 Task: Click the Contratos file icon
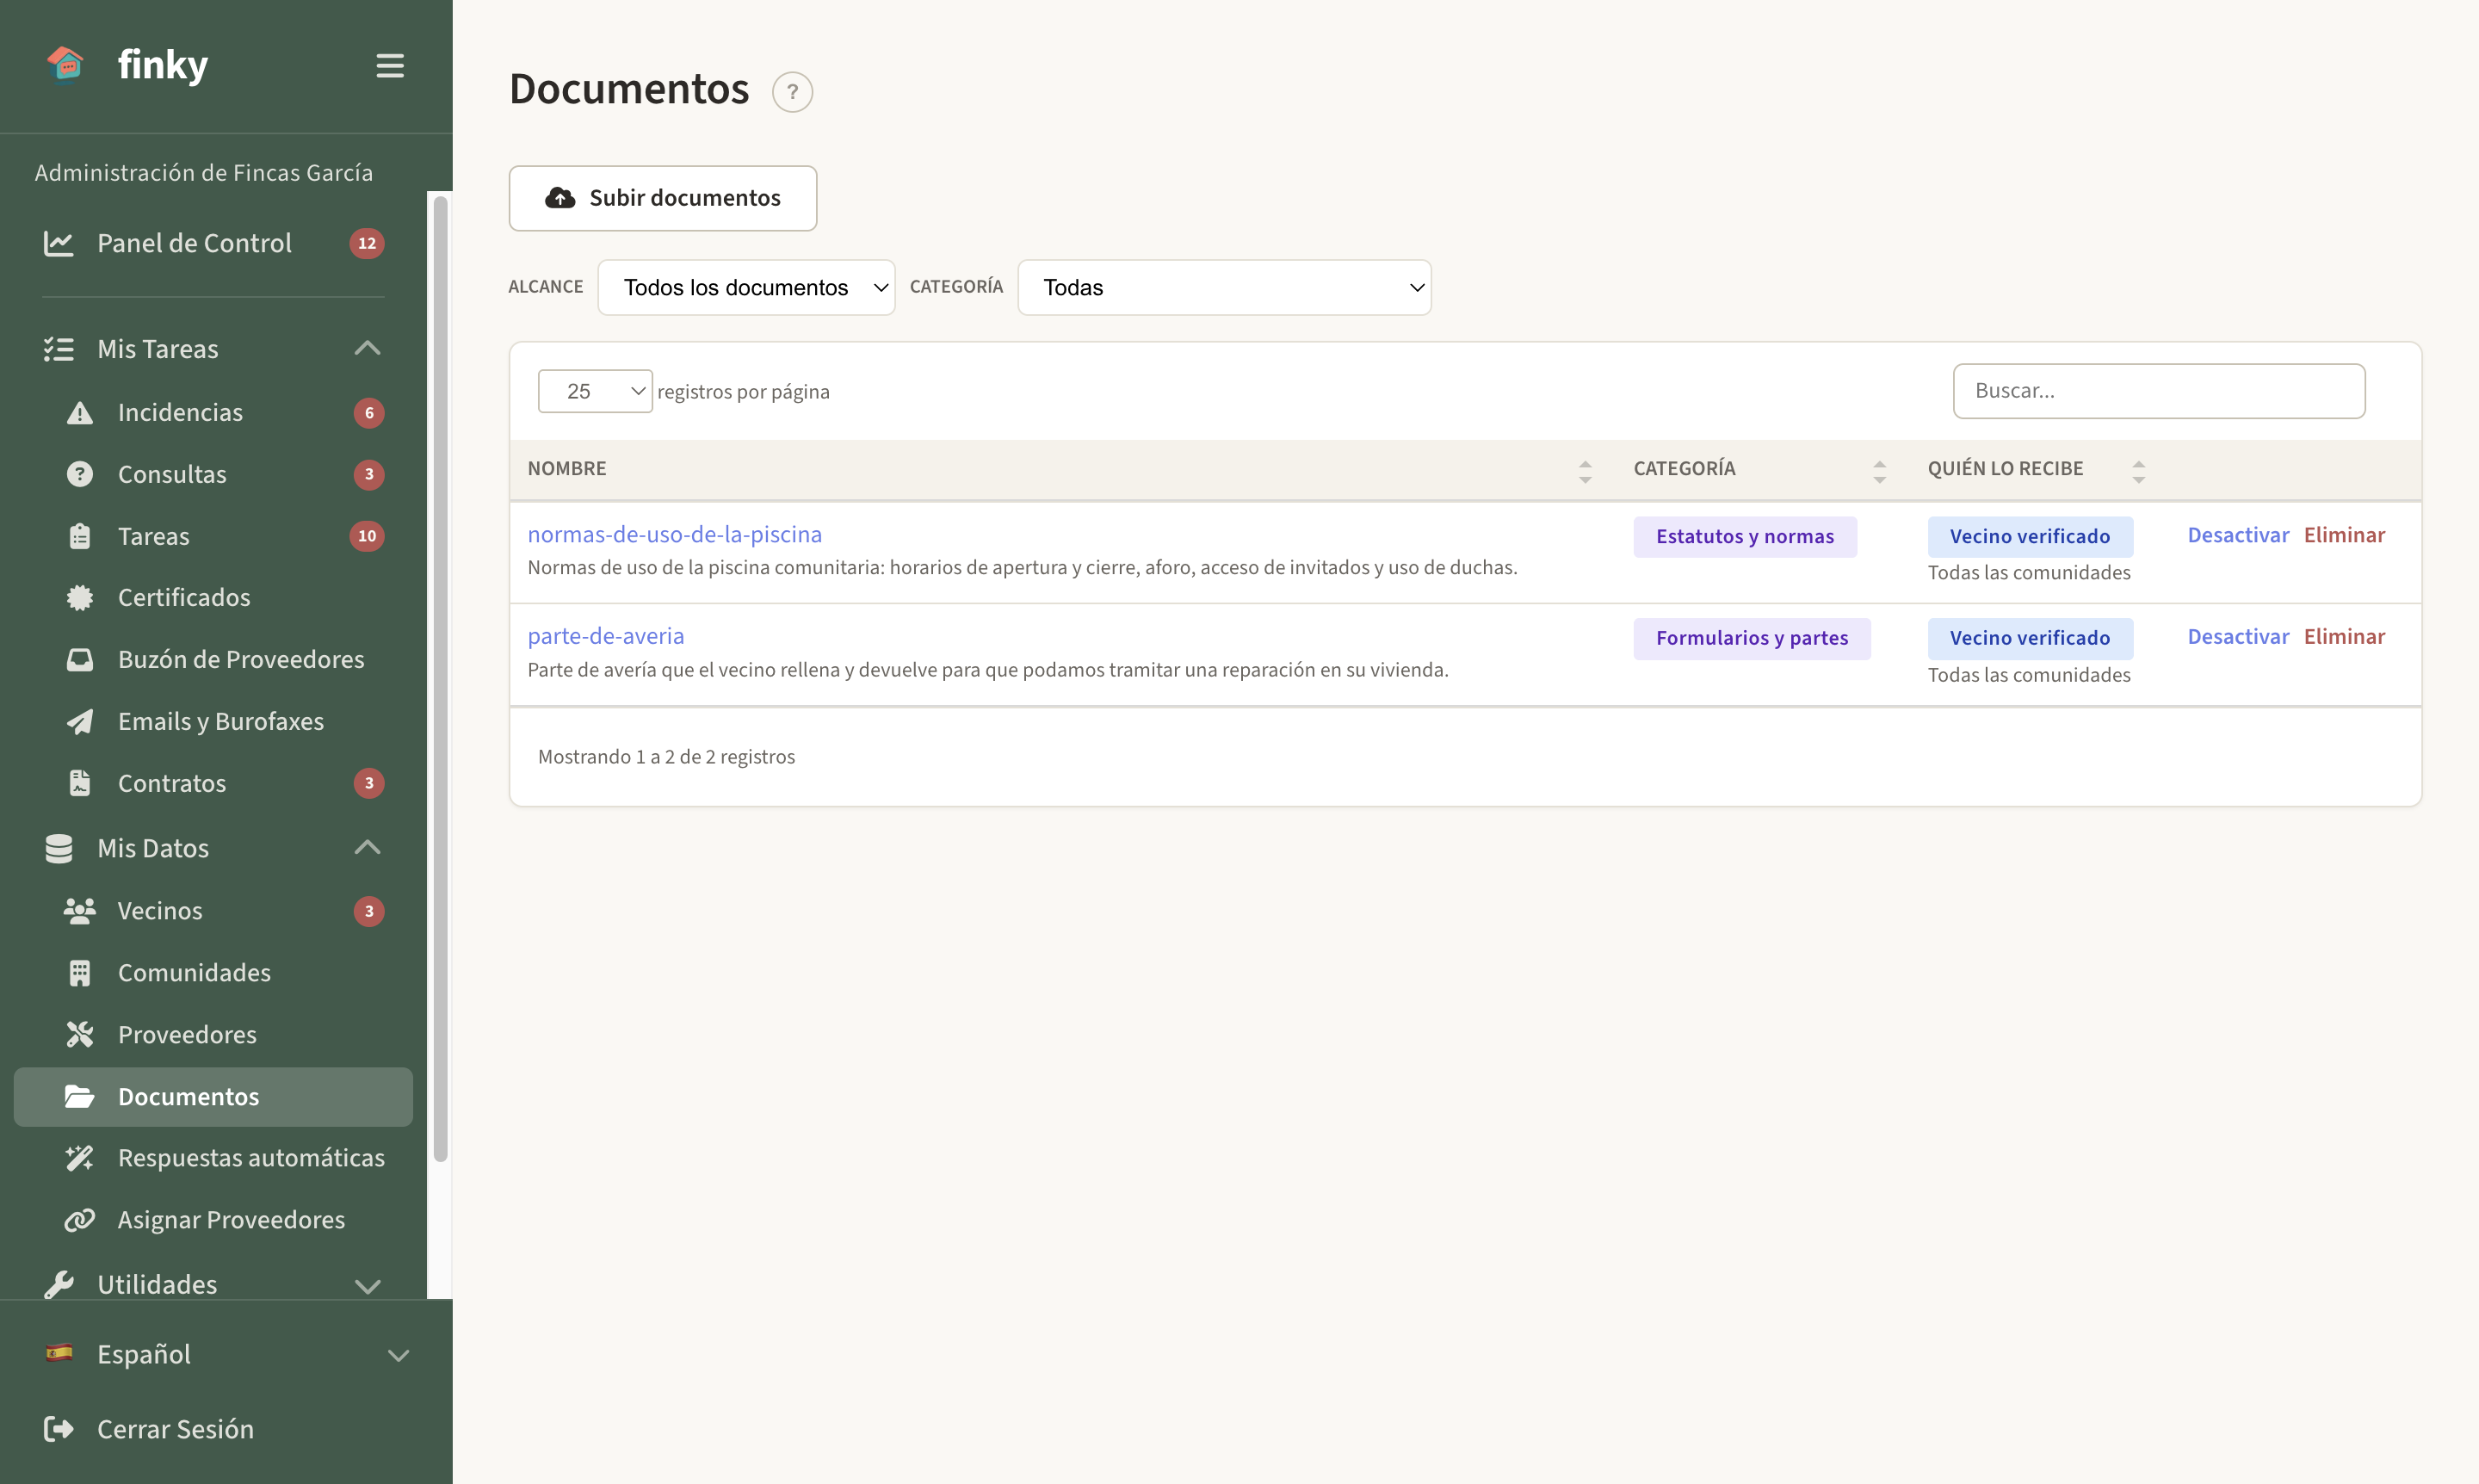[80, 783]
